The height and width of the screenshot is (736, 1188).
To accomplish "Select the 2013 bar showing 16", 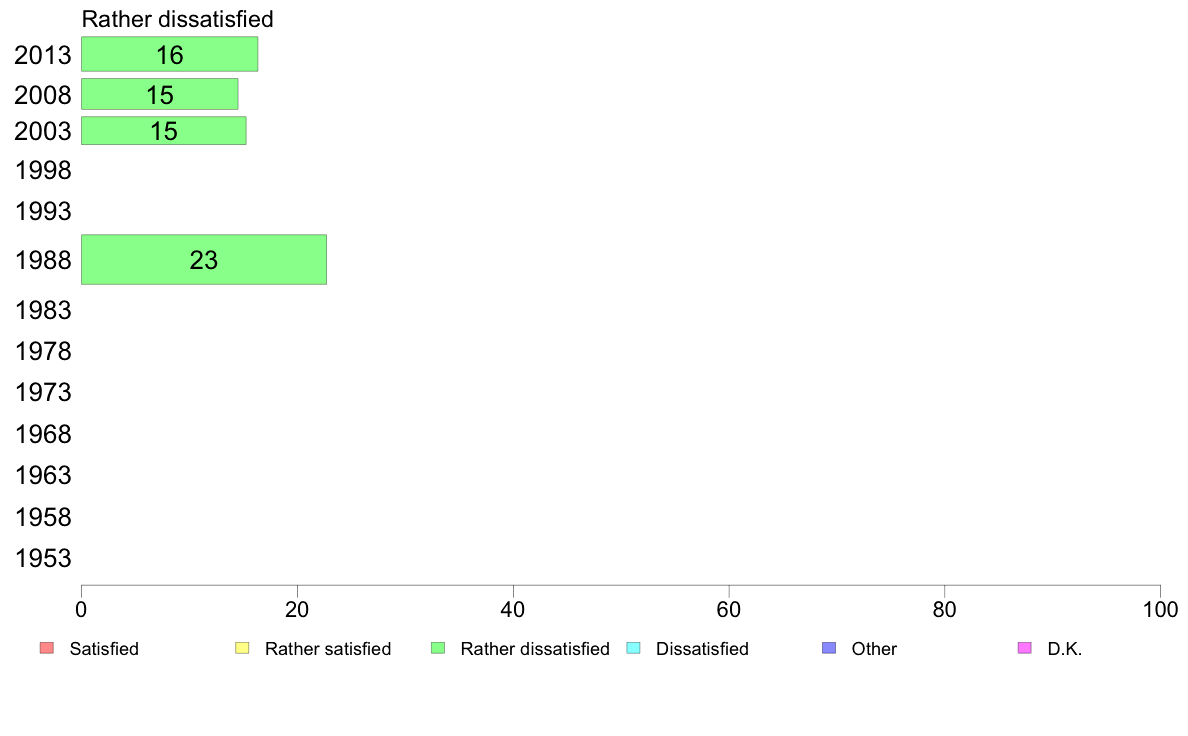I will [x=170, y=54].
